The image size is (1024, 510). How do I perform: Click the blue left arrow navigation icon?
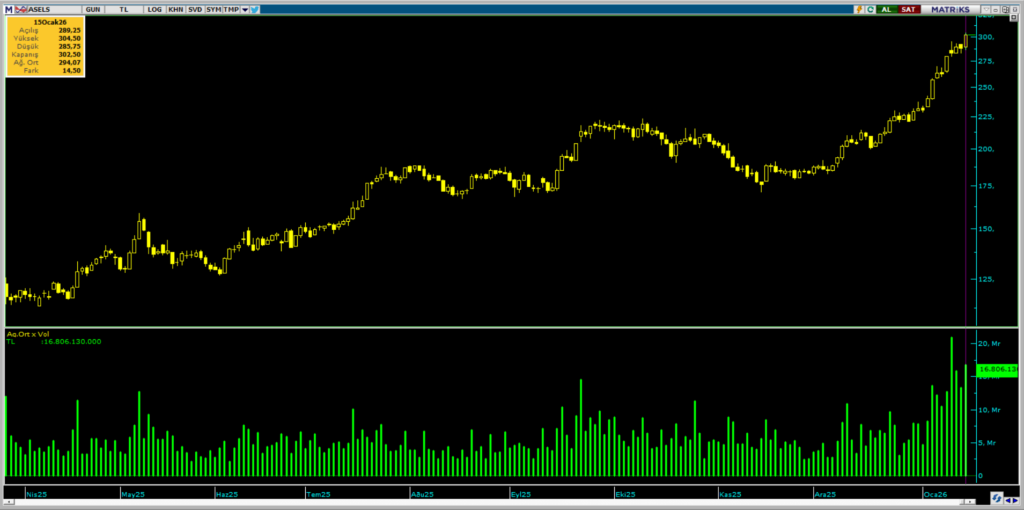[1008, 500]
